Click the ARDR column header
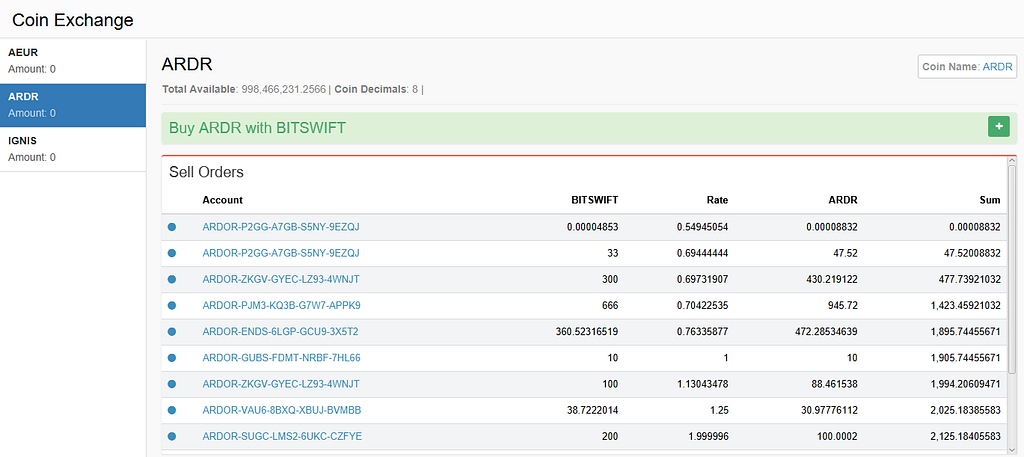 pos(844,200)
